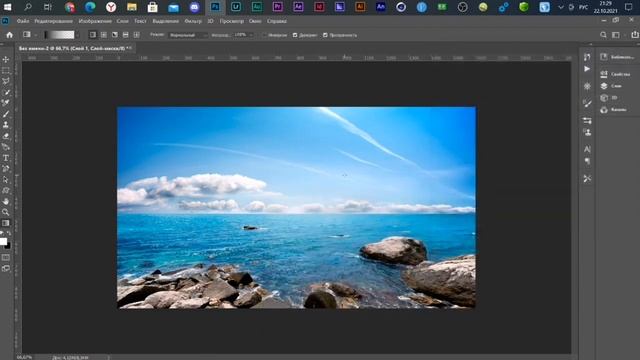Open the screen mode switcher

pyautogui.click(x=6, y=269)
